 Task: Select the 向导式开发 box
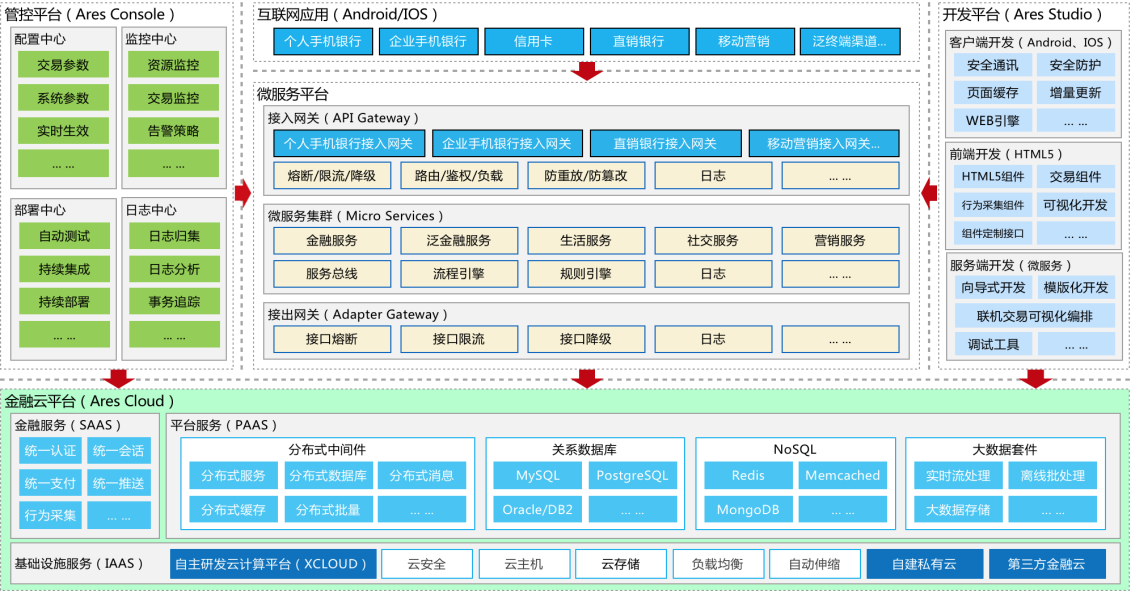point(993,287)
